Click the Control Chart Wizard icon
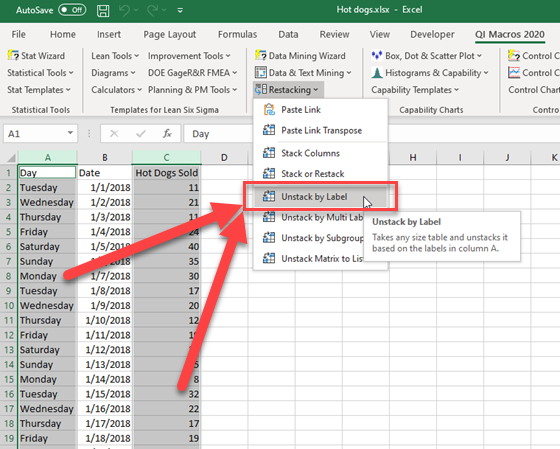Screen dimensions: 560x449 pyautogui.click(x=514, y=55)
